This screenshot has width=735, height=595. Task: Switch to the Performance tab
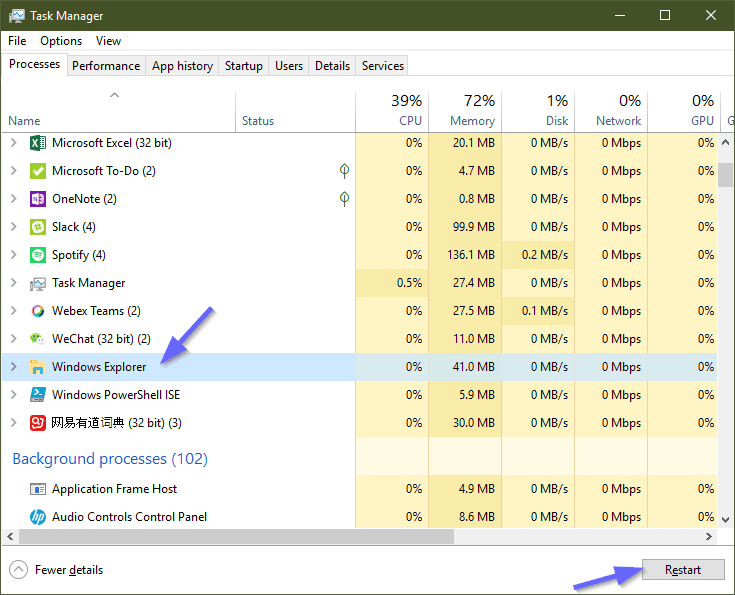(106, 66)
